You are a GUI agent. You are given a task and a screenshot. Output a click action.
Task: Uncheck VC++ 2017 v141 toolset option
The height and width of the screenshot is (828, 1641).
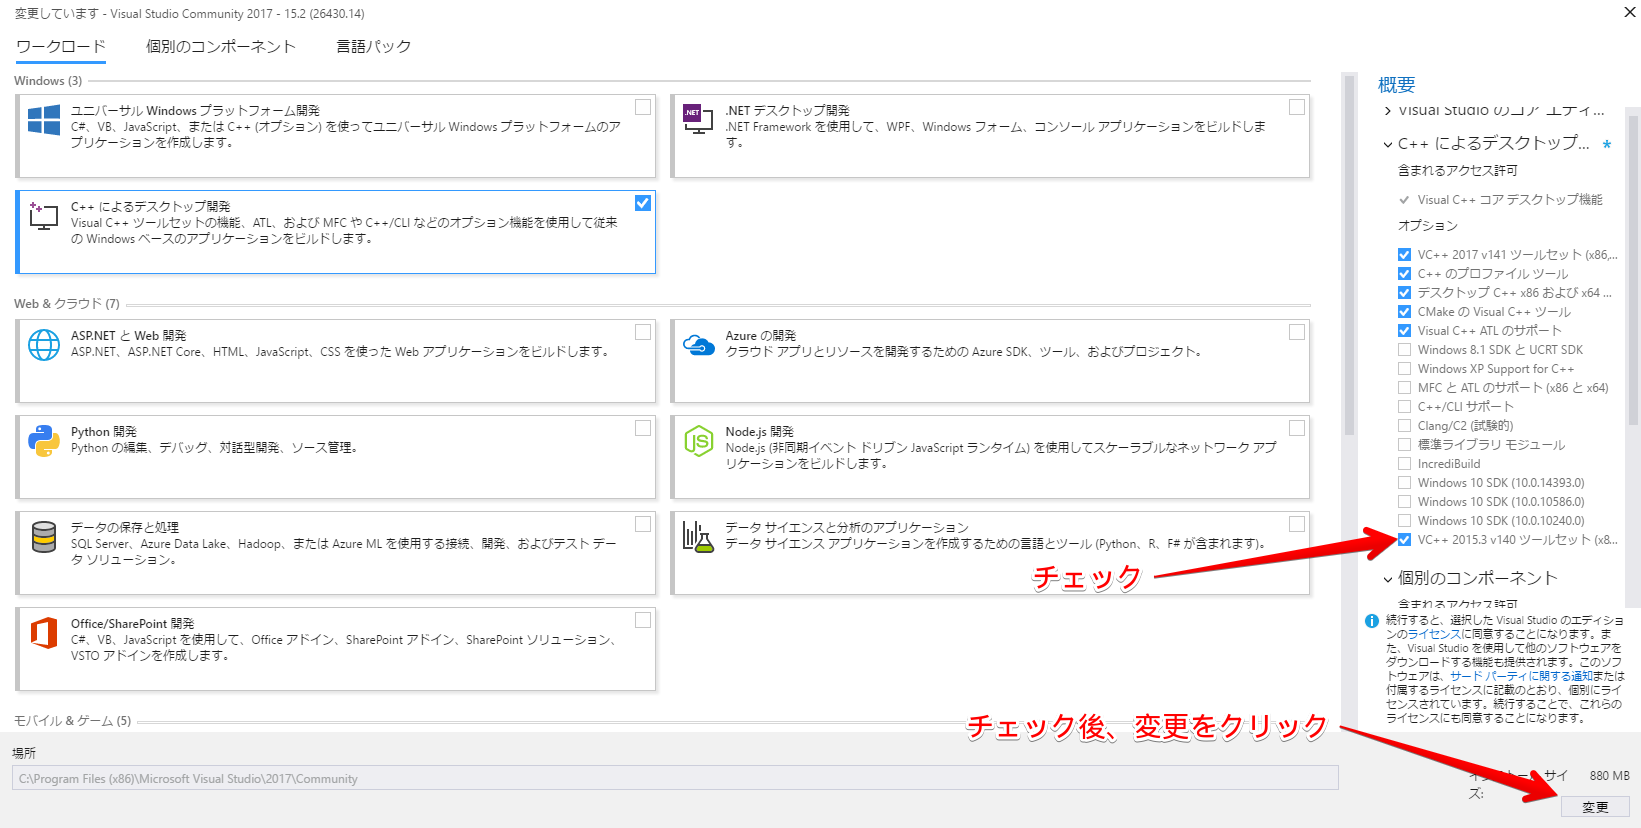[1404, 255]
